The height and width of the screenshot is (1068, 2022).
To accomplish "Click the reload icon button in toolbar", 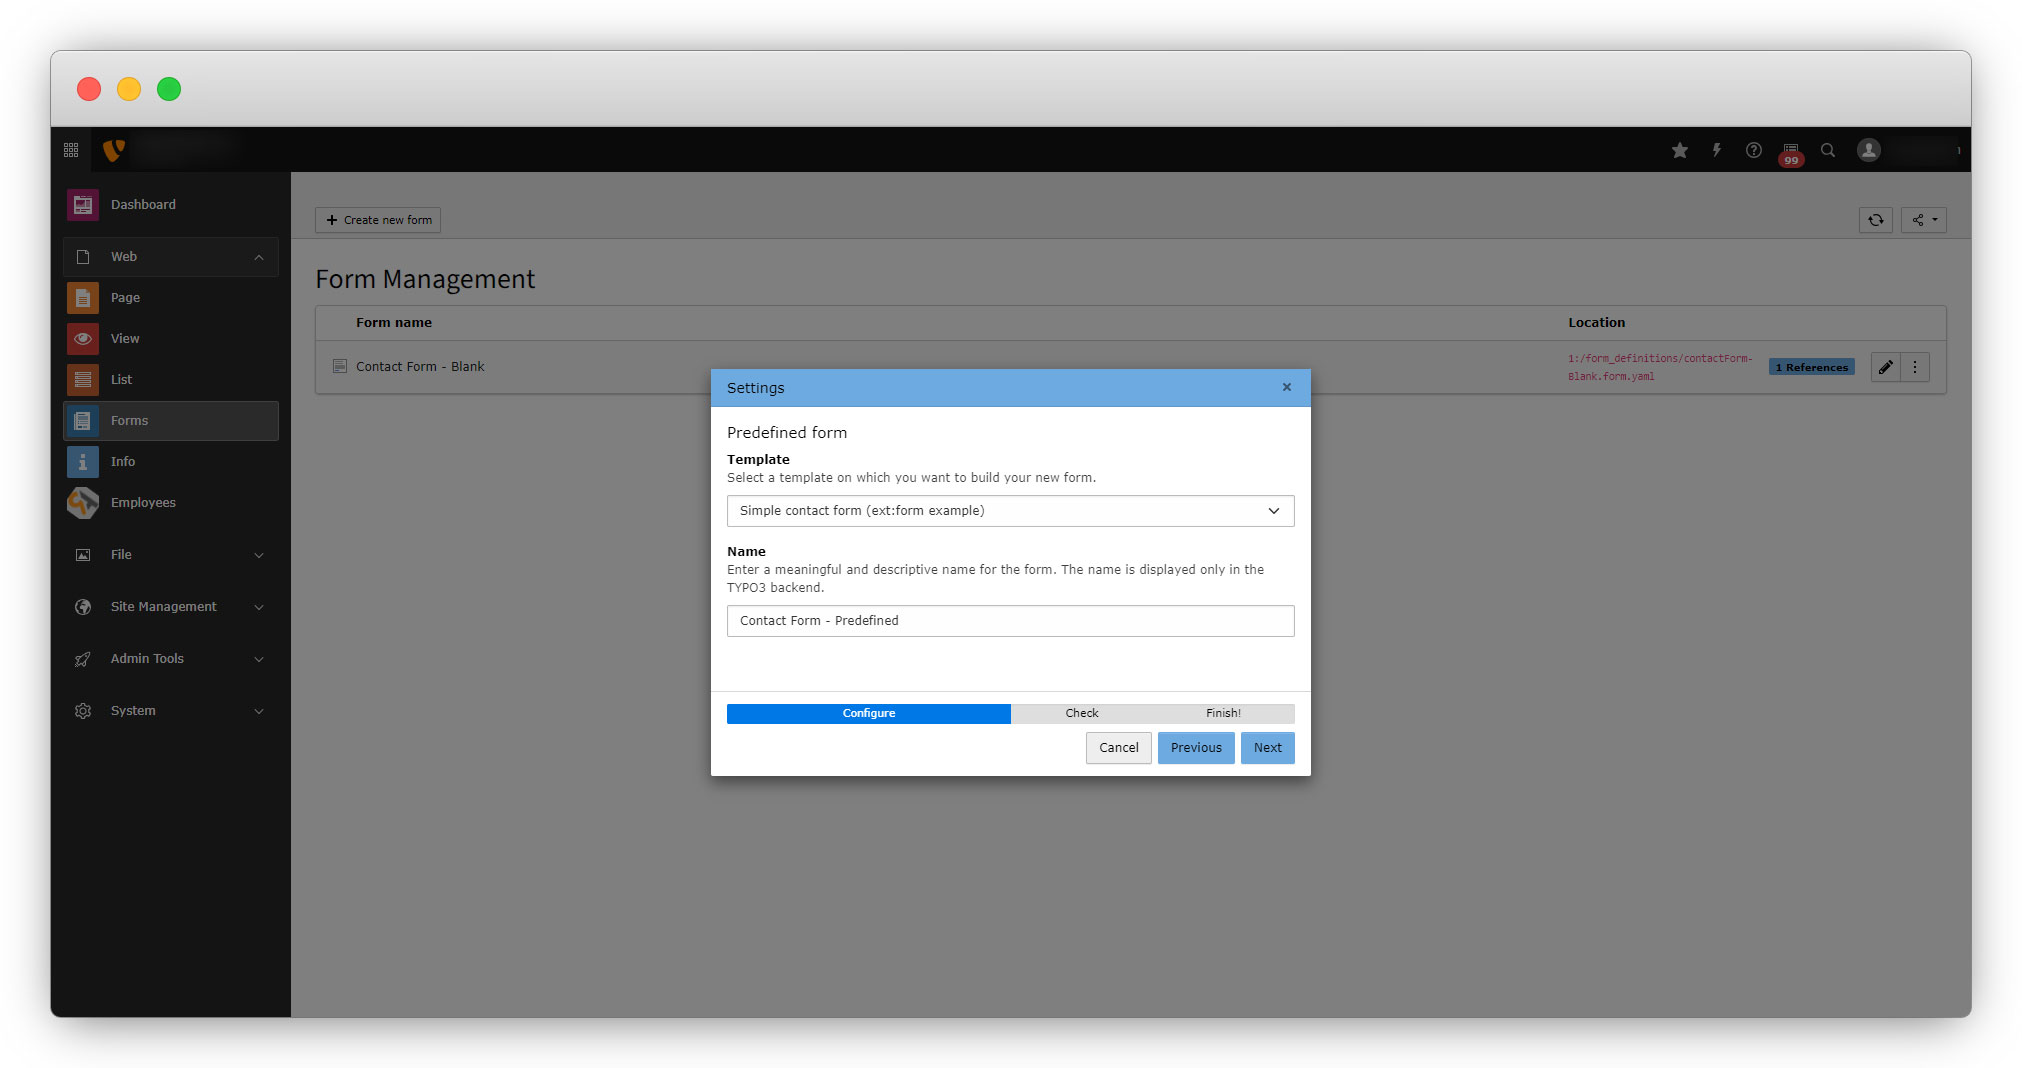I will pyautogui.click(x=1876, y=220).
